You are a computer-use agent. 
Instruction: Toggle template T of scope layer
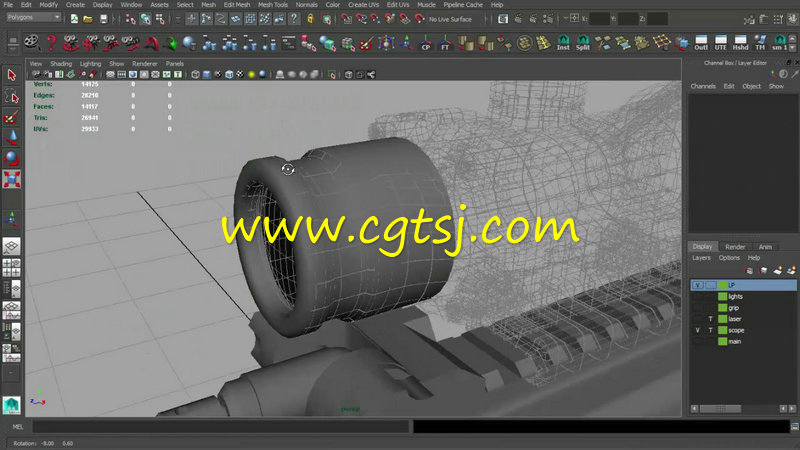pos(710,330)
